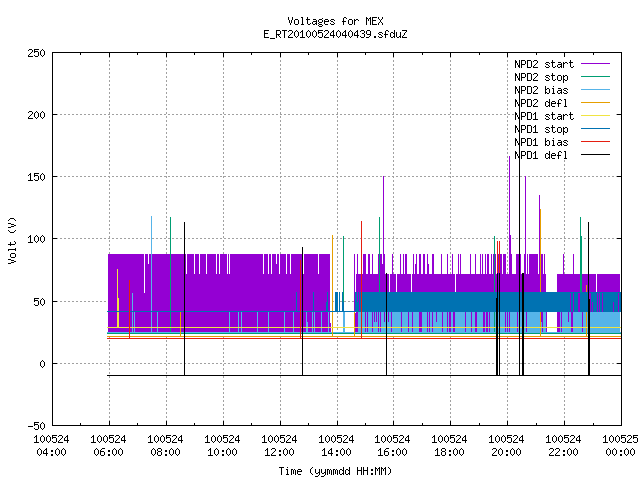Click the y-axis tick label 250
Screen dimensions: 640x480
pos(36,53)
